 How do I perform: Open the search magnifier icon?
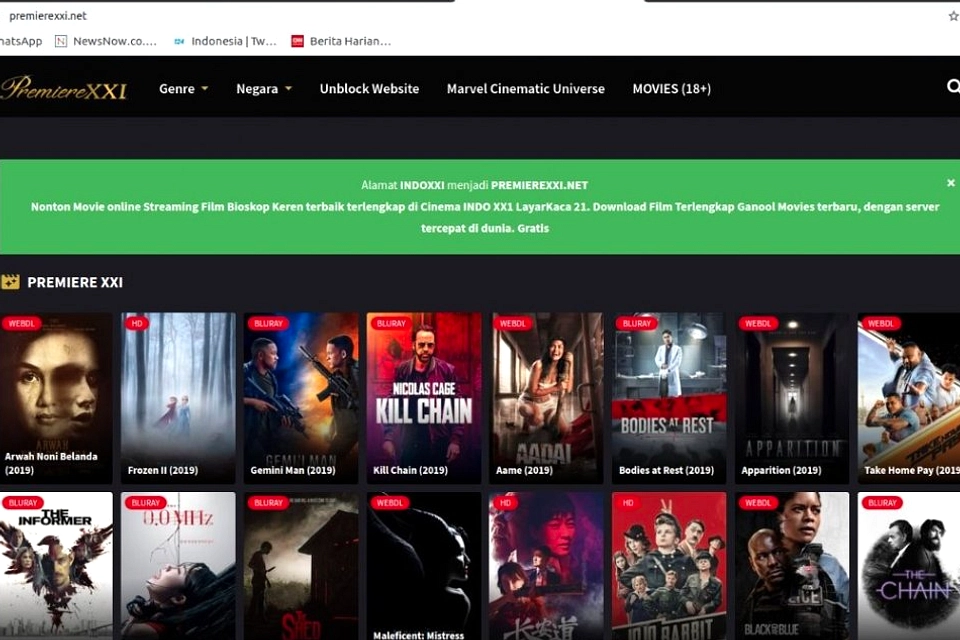[x=953, y=87]
